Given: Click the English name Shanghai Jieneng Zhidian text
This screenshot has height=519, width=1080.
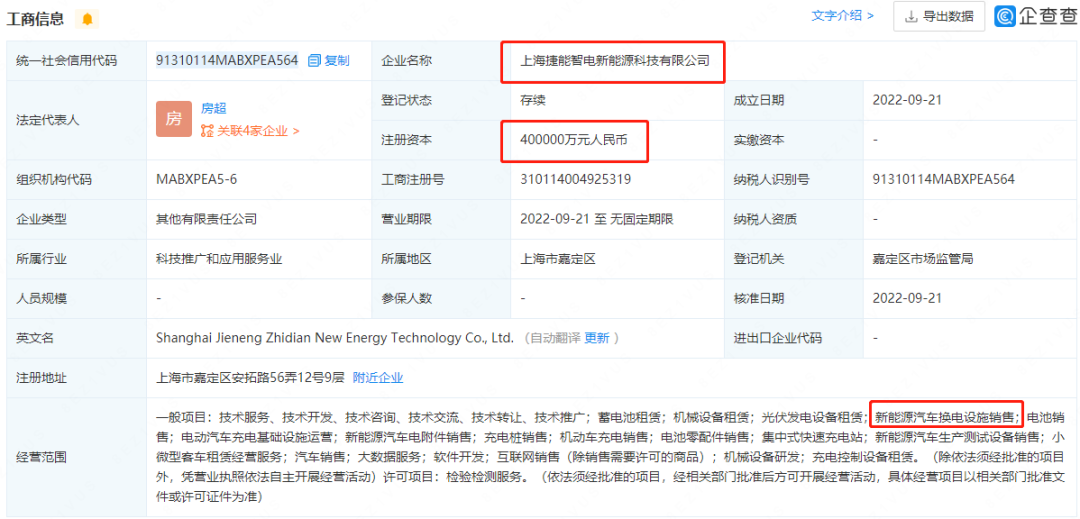Looking at the screenshot, I should pos(335,338).
